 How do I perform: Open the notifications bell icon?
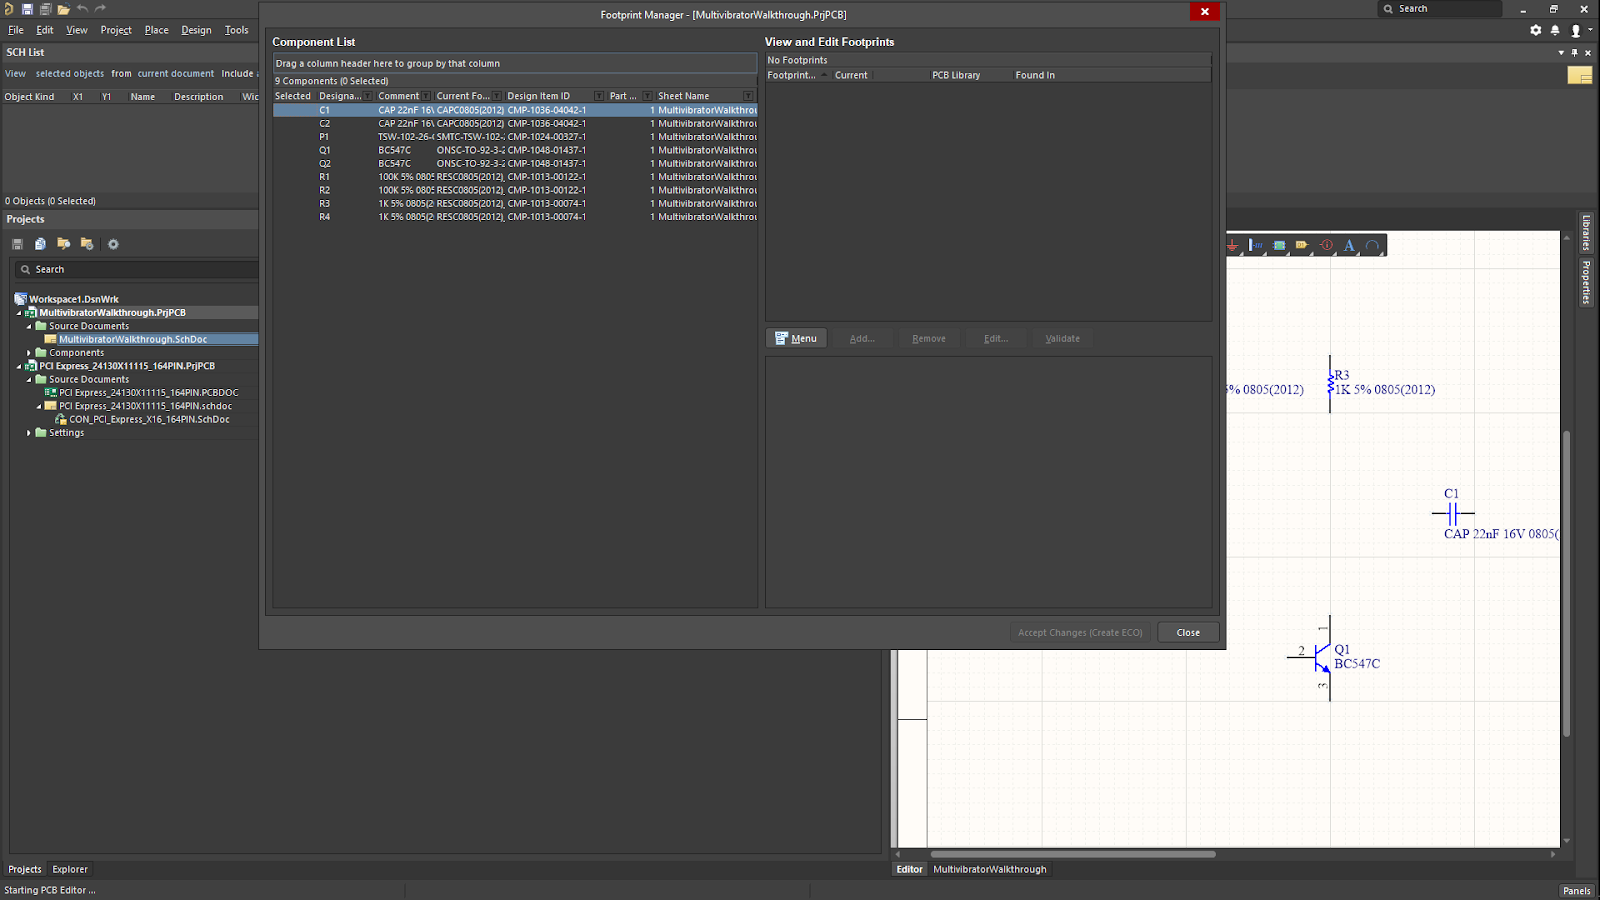click(x=1555, y=30)
